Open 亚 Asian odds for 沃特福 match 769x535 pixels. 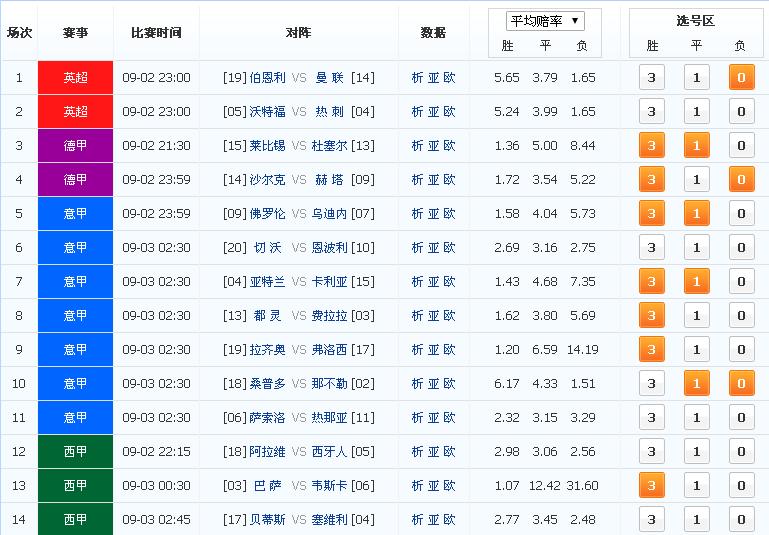coord(434,111)
